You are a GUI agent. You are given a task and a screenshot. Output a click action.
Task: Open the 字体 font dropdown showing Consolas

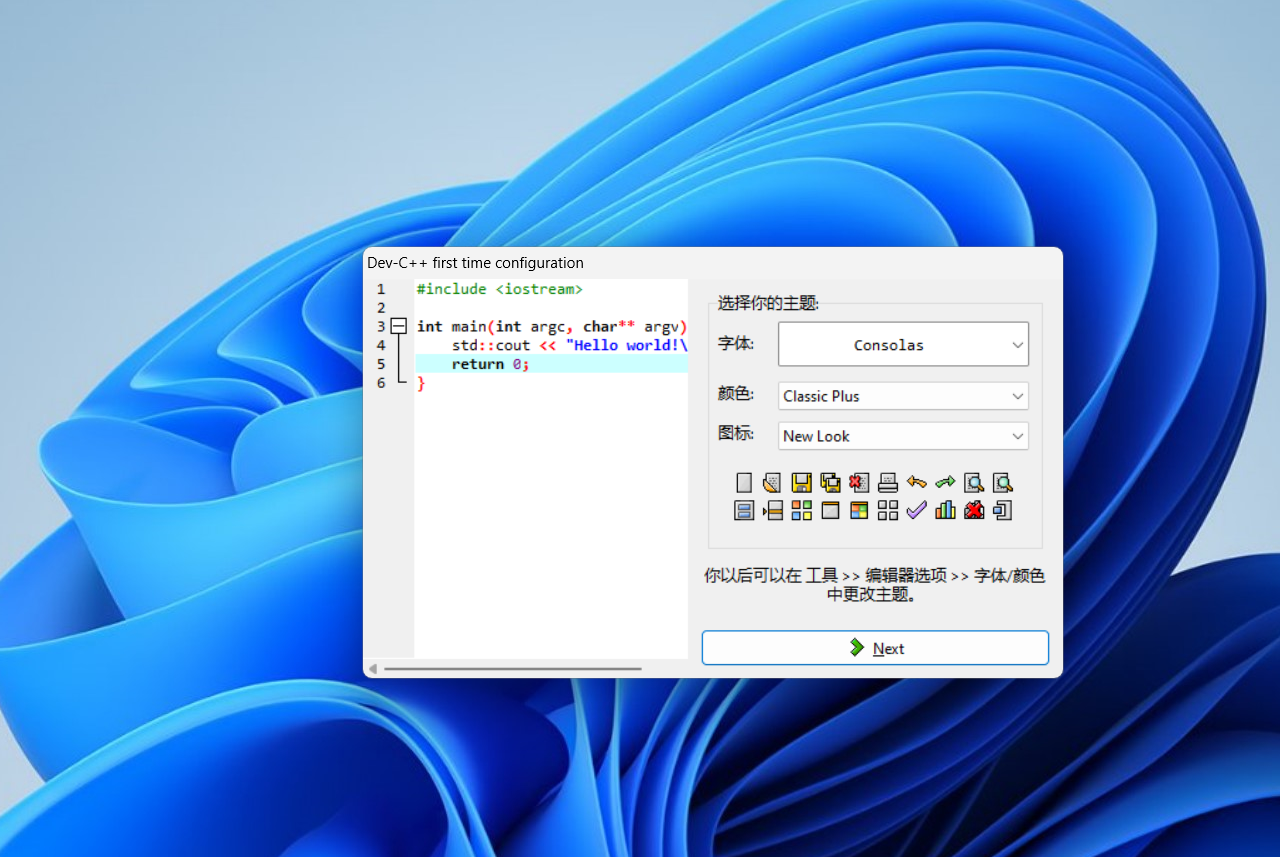[x=903, y=345]
